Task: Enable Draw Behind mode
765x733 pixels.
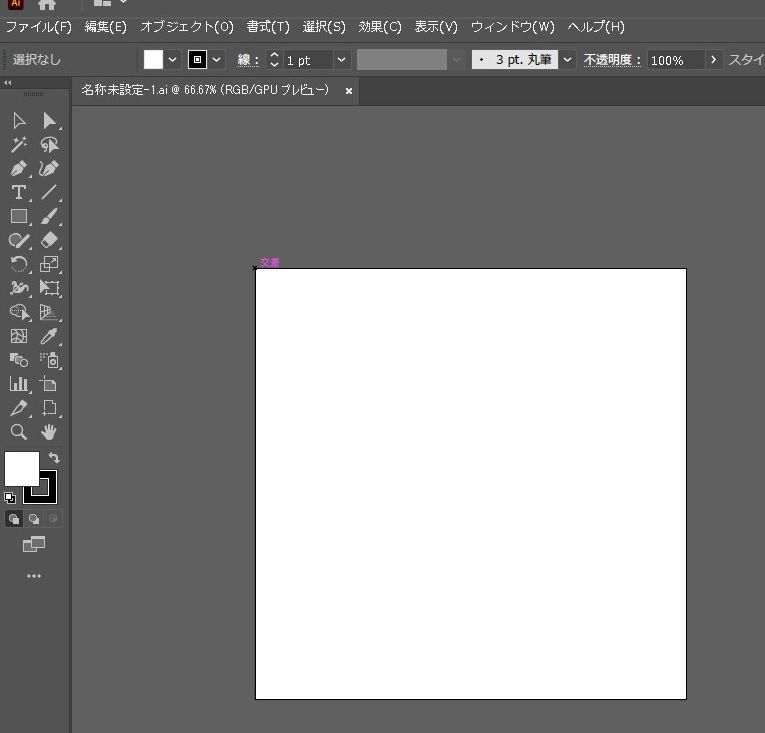Action: 34,519
